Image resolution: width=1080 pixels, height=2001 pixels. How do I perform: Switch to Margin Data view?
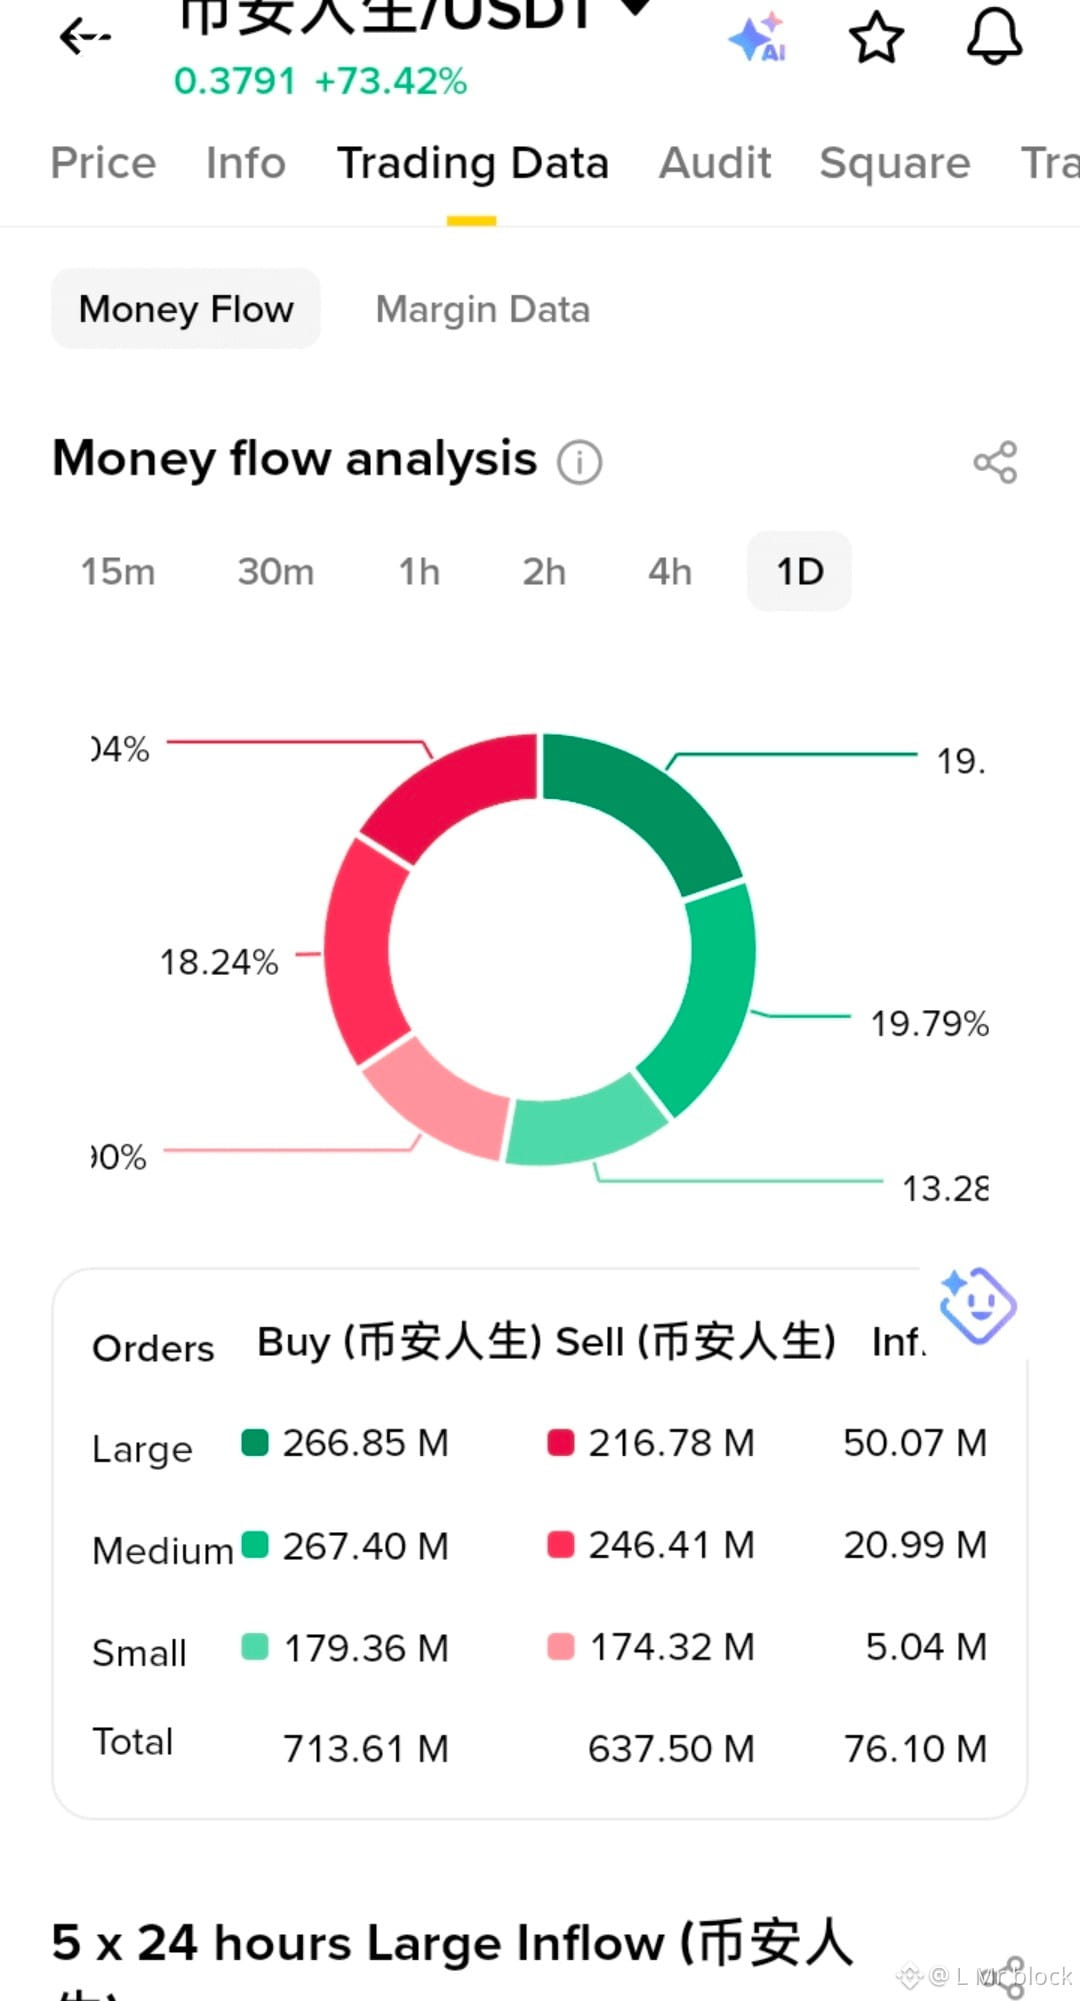point(482,309)
